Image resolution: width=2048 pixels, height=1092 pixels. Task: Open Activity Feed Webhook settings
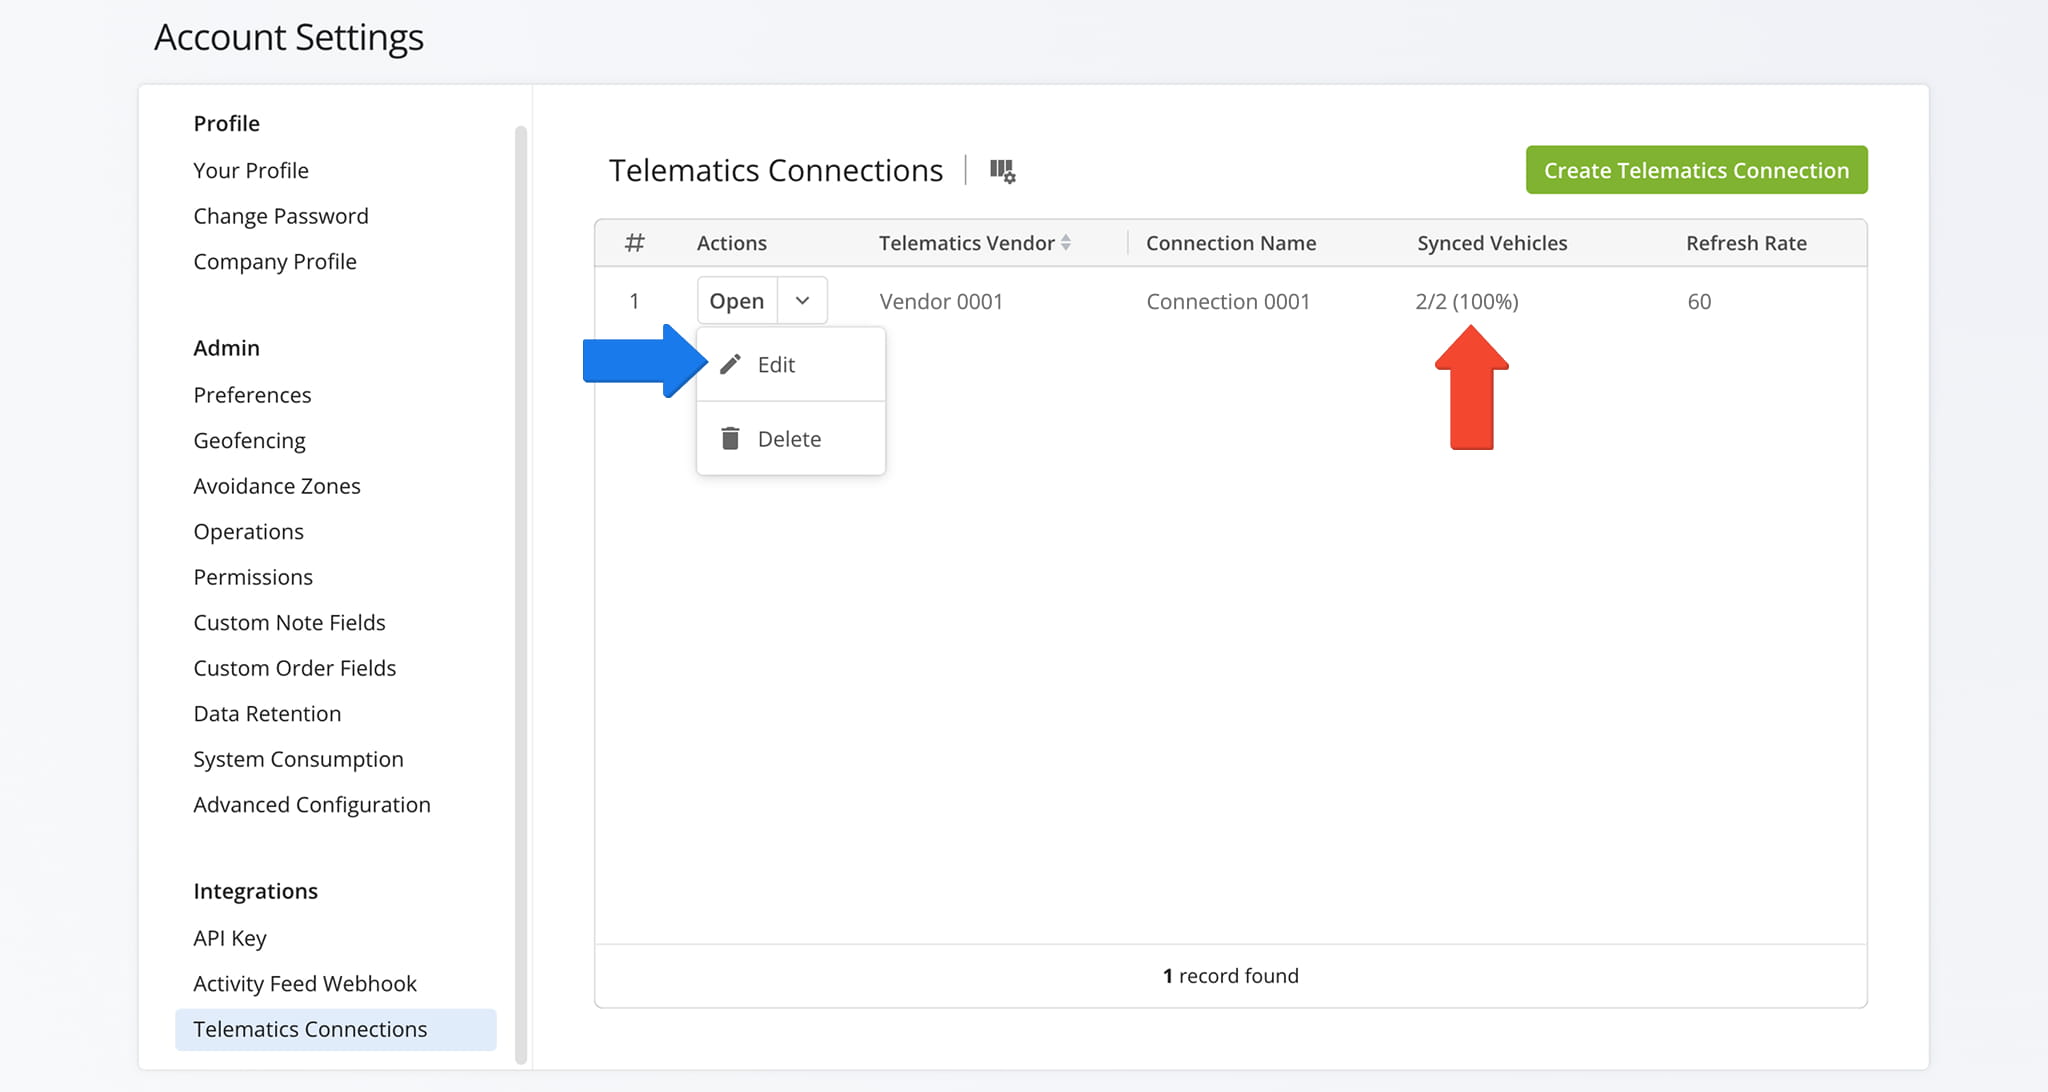point(305,983)
